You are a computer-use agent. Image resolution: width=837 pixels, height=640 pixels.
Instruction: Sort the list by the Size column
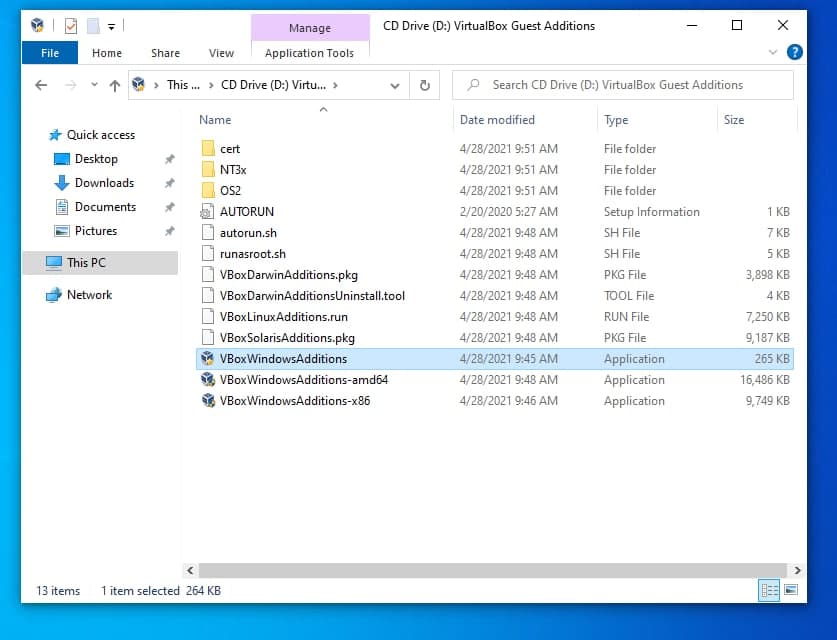734,120
